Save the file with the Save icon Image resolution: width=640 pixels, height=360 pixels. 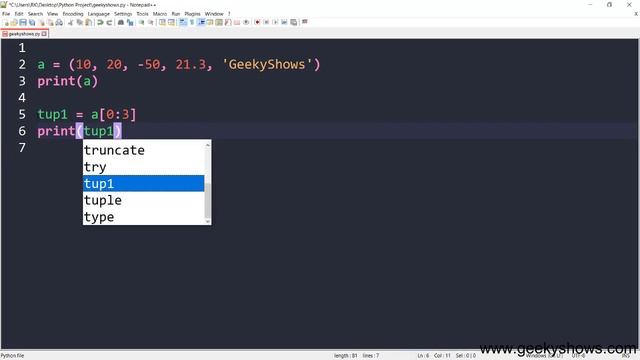tap(23, 22)
